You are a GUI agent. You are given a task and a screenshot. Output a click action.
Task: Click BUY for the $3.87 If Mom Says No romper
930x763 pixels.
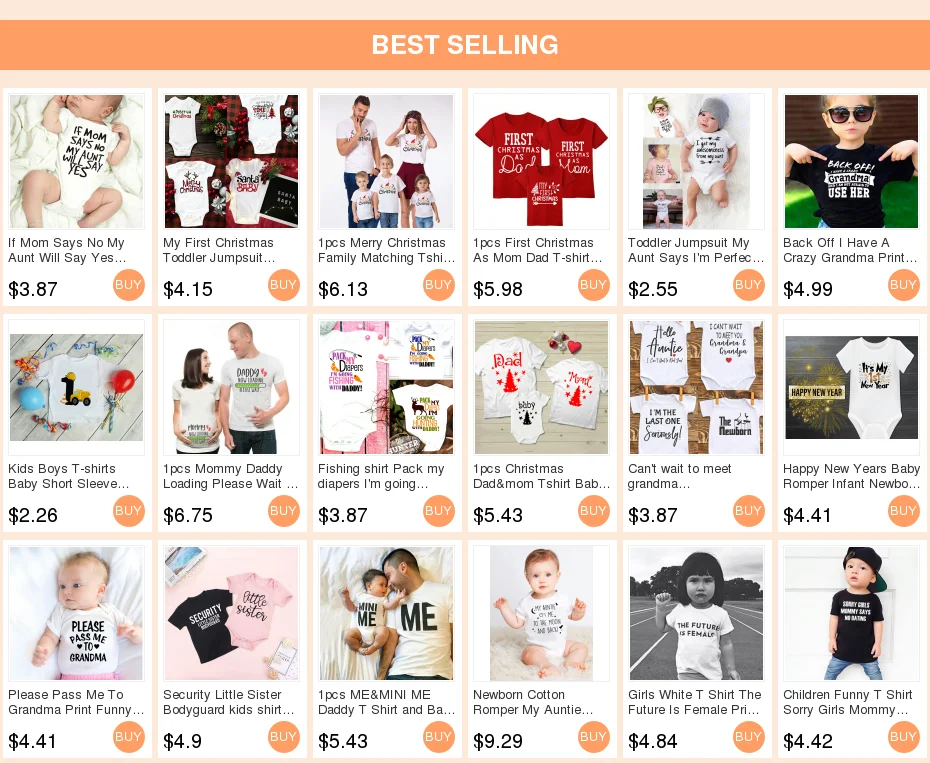coord(129,285)
